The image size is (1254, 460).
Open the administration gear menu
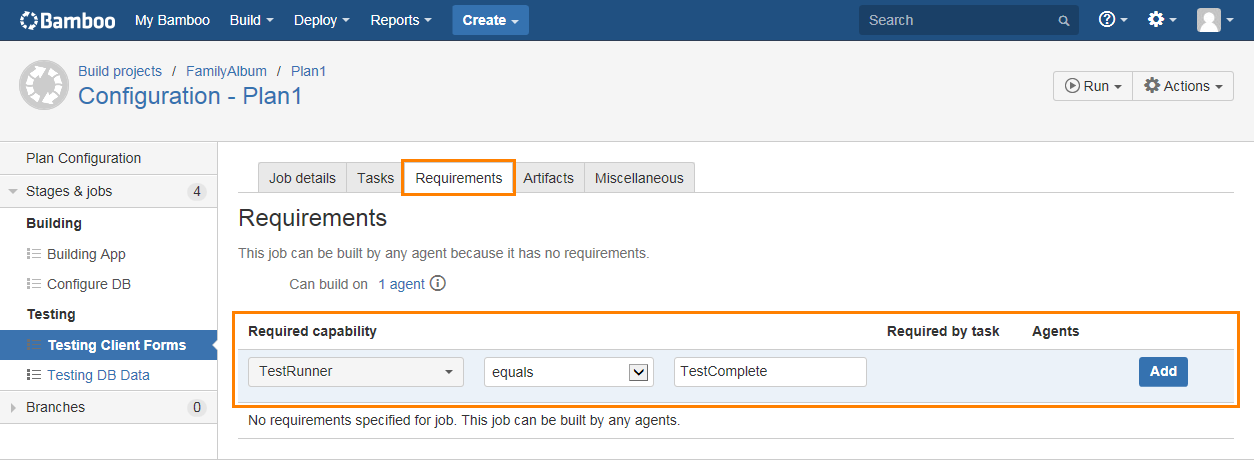(x=1161, y=20)
